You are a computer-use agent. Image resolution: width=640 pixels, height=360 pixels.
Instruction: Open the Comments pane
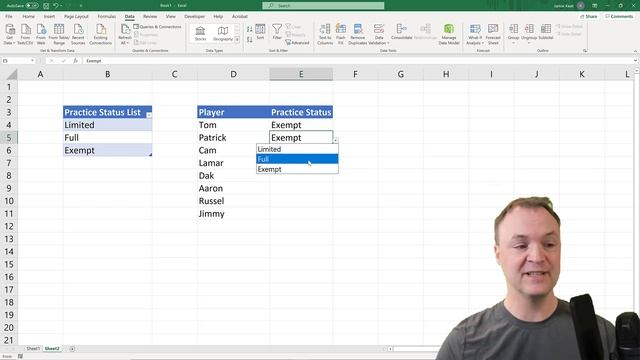[619, 16]
